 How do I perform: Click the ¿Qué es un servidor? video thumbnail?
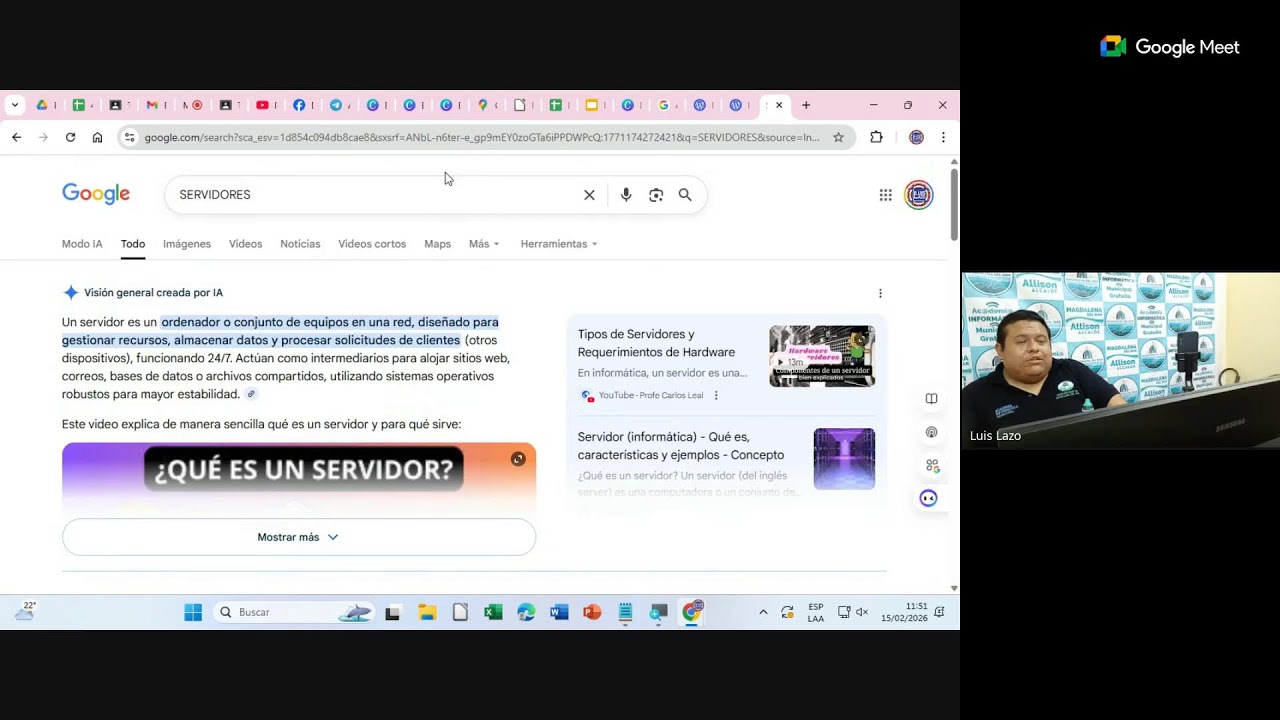[299, 477]
